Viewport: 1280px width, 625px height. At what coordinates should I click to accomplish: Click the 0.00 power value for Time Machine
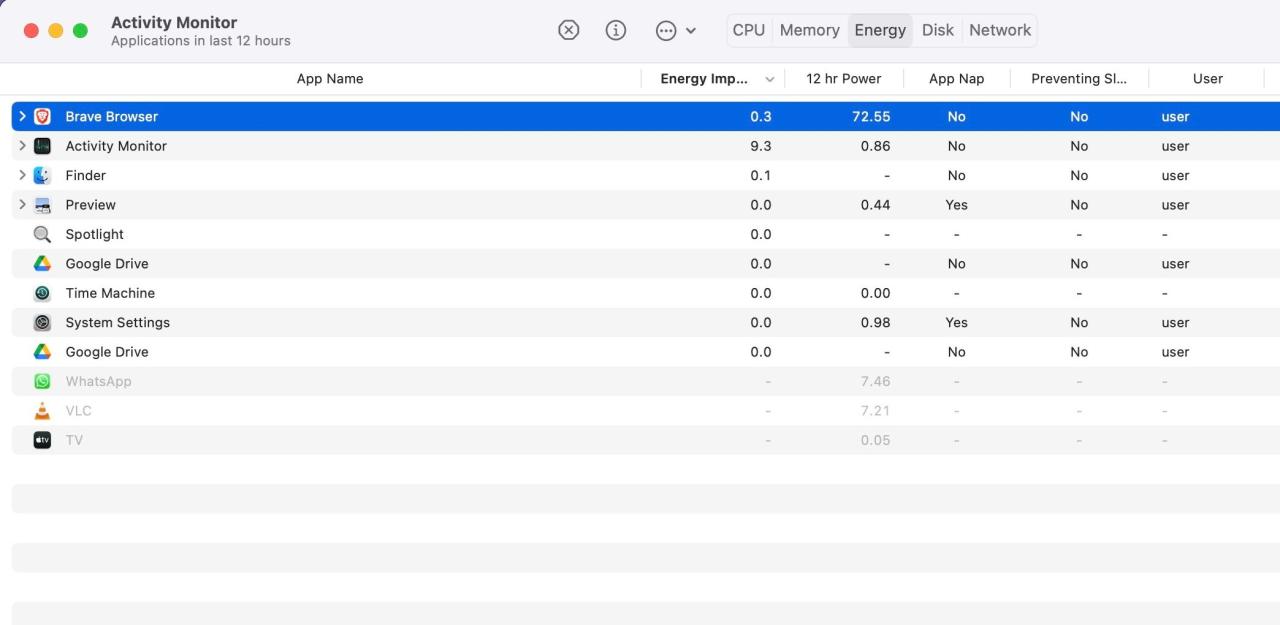[875, 293]
